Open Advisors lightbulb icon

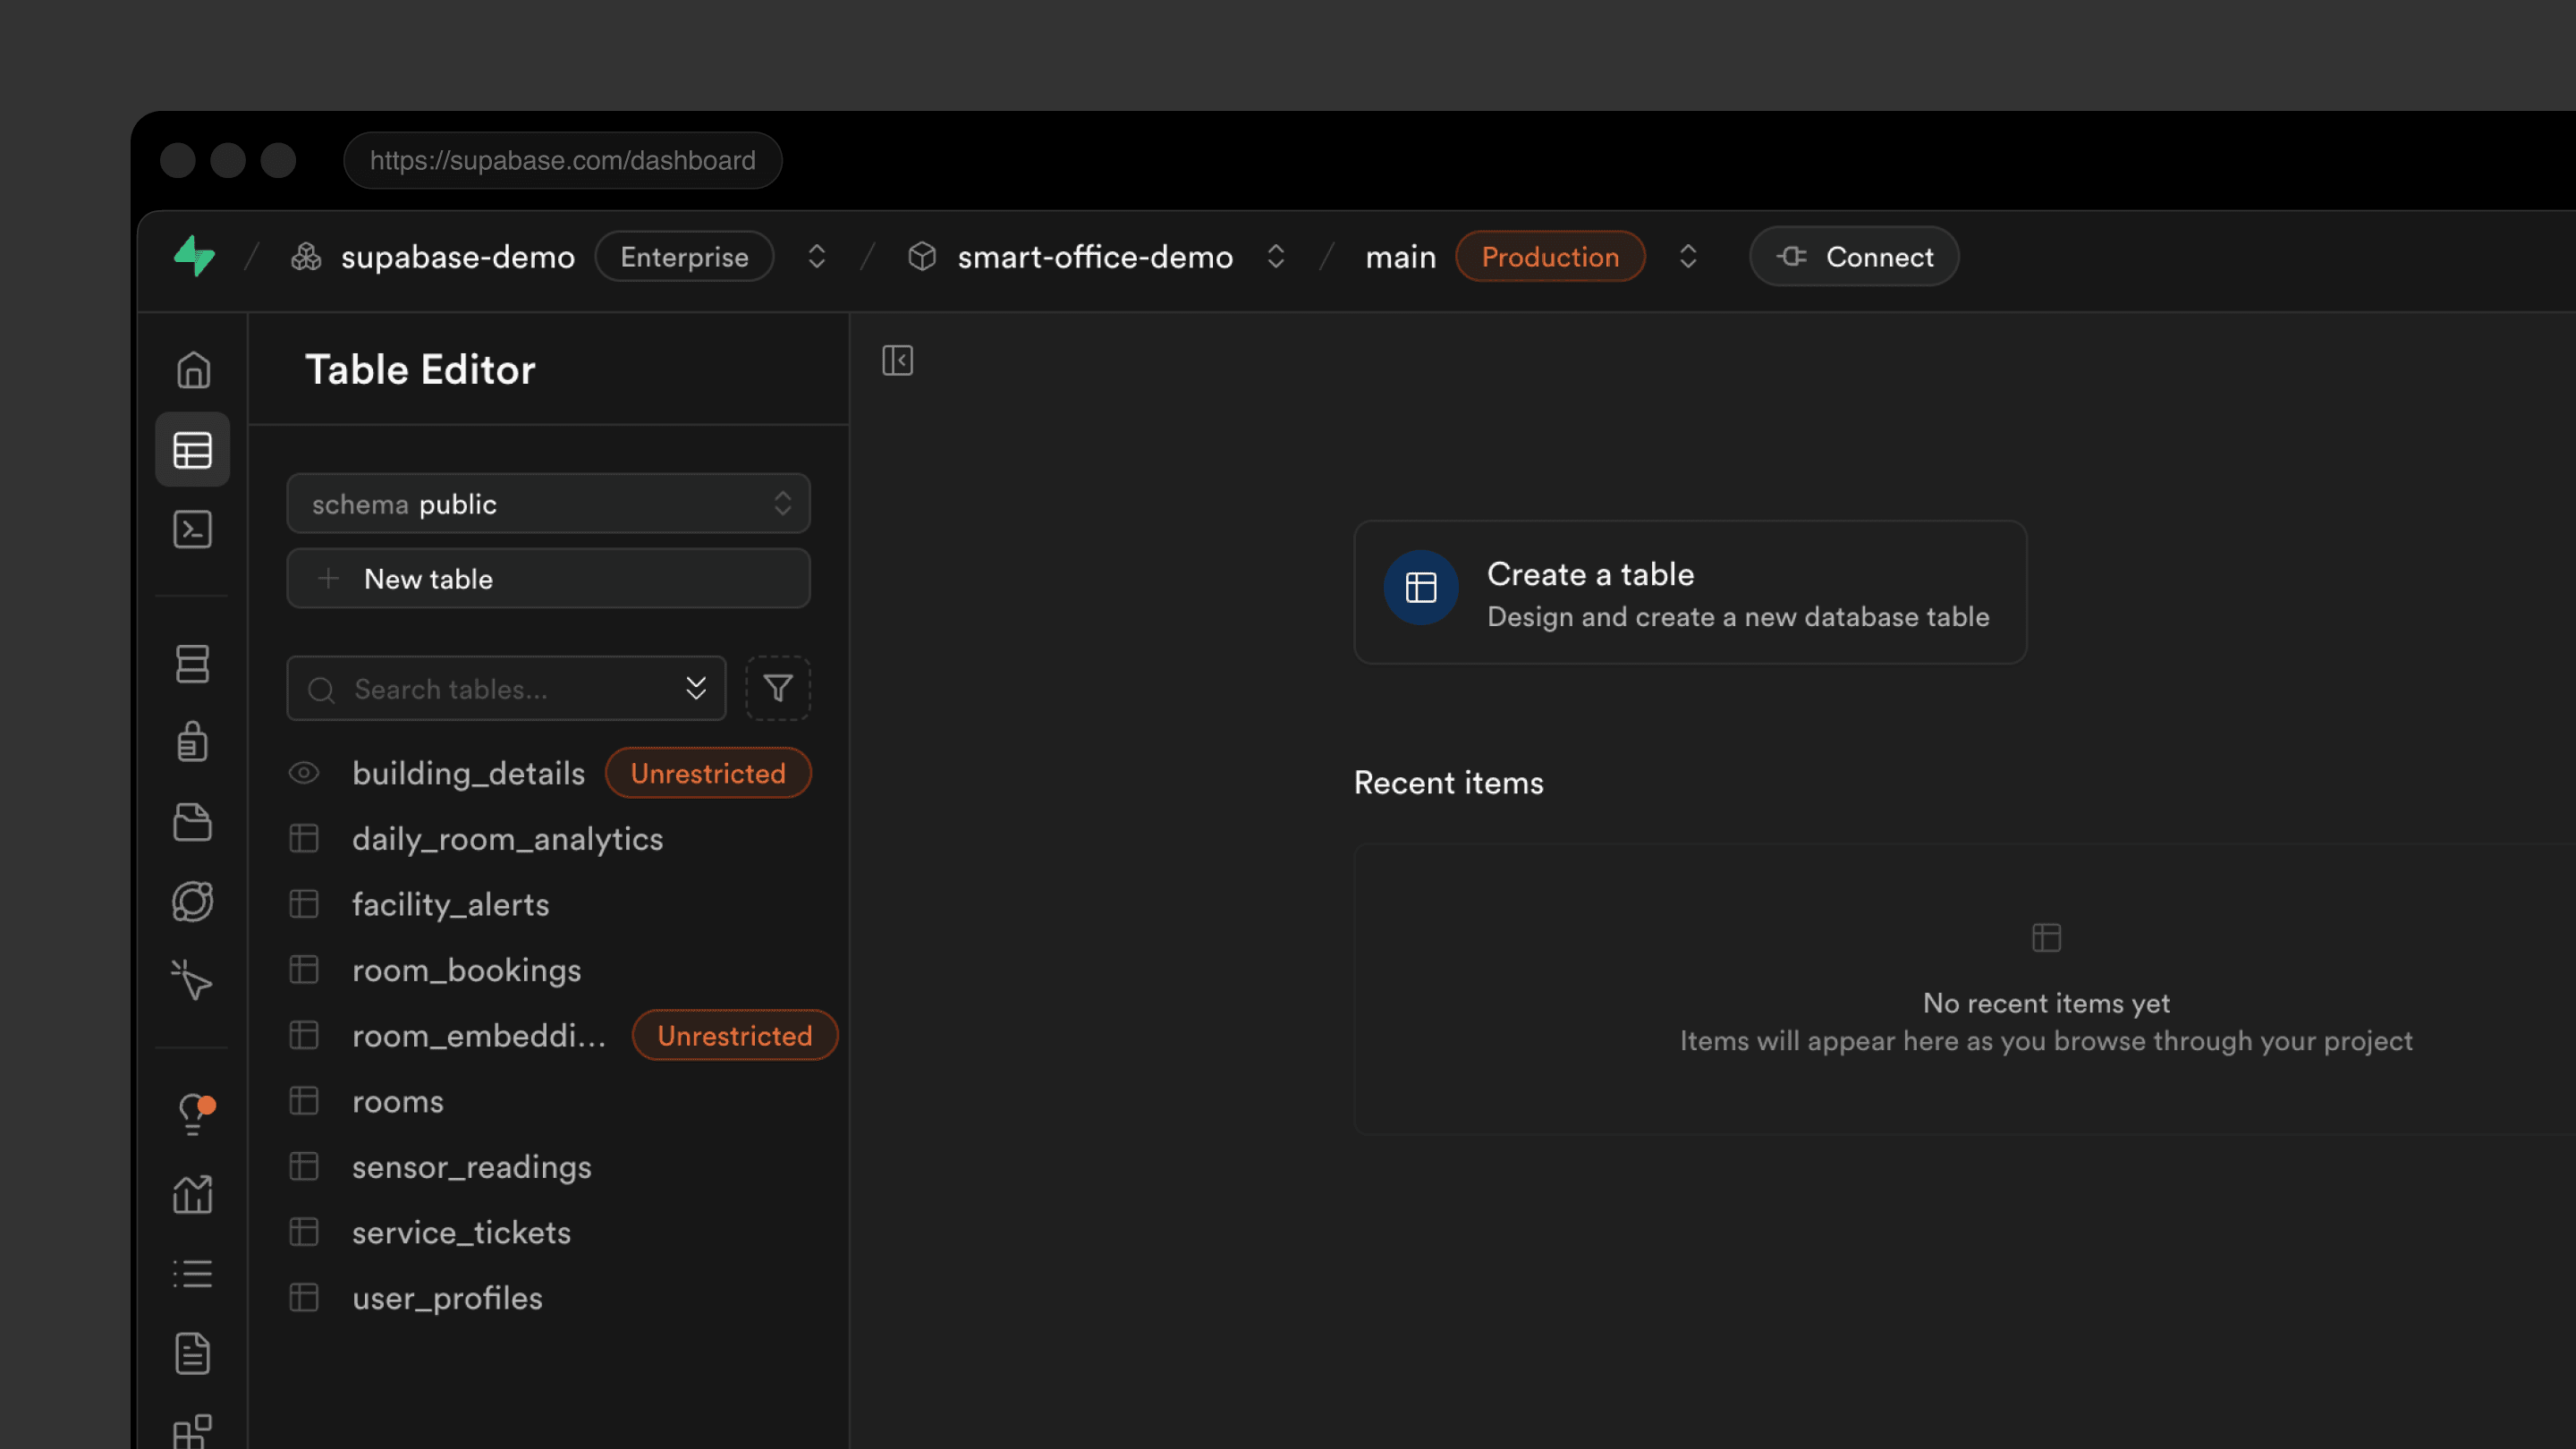[x=194, y=1113]
